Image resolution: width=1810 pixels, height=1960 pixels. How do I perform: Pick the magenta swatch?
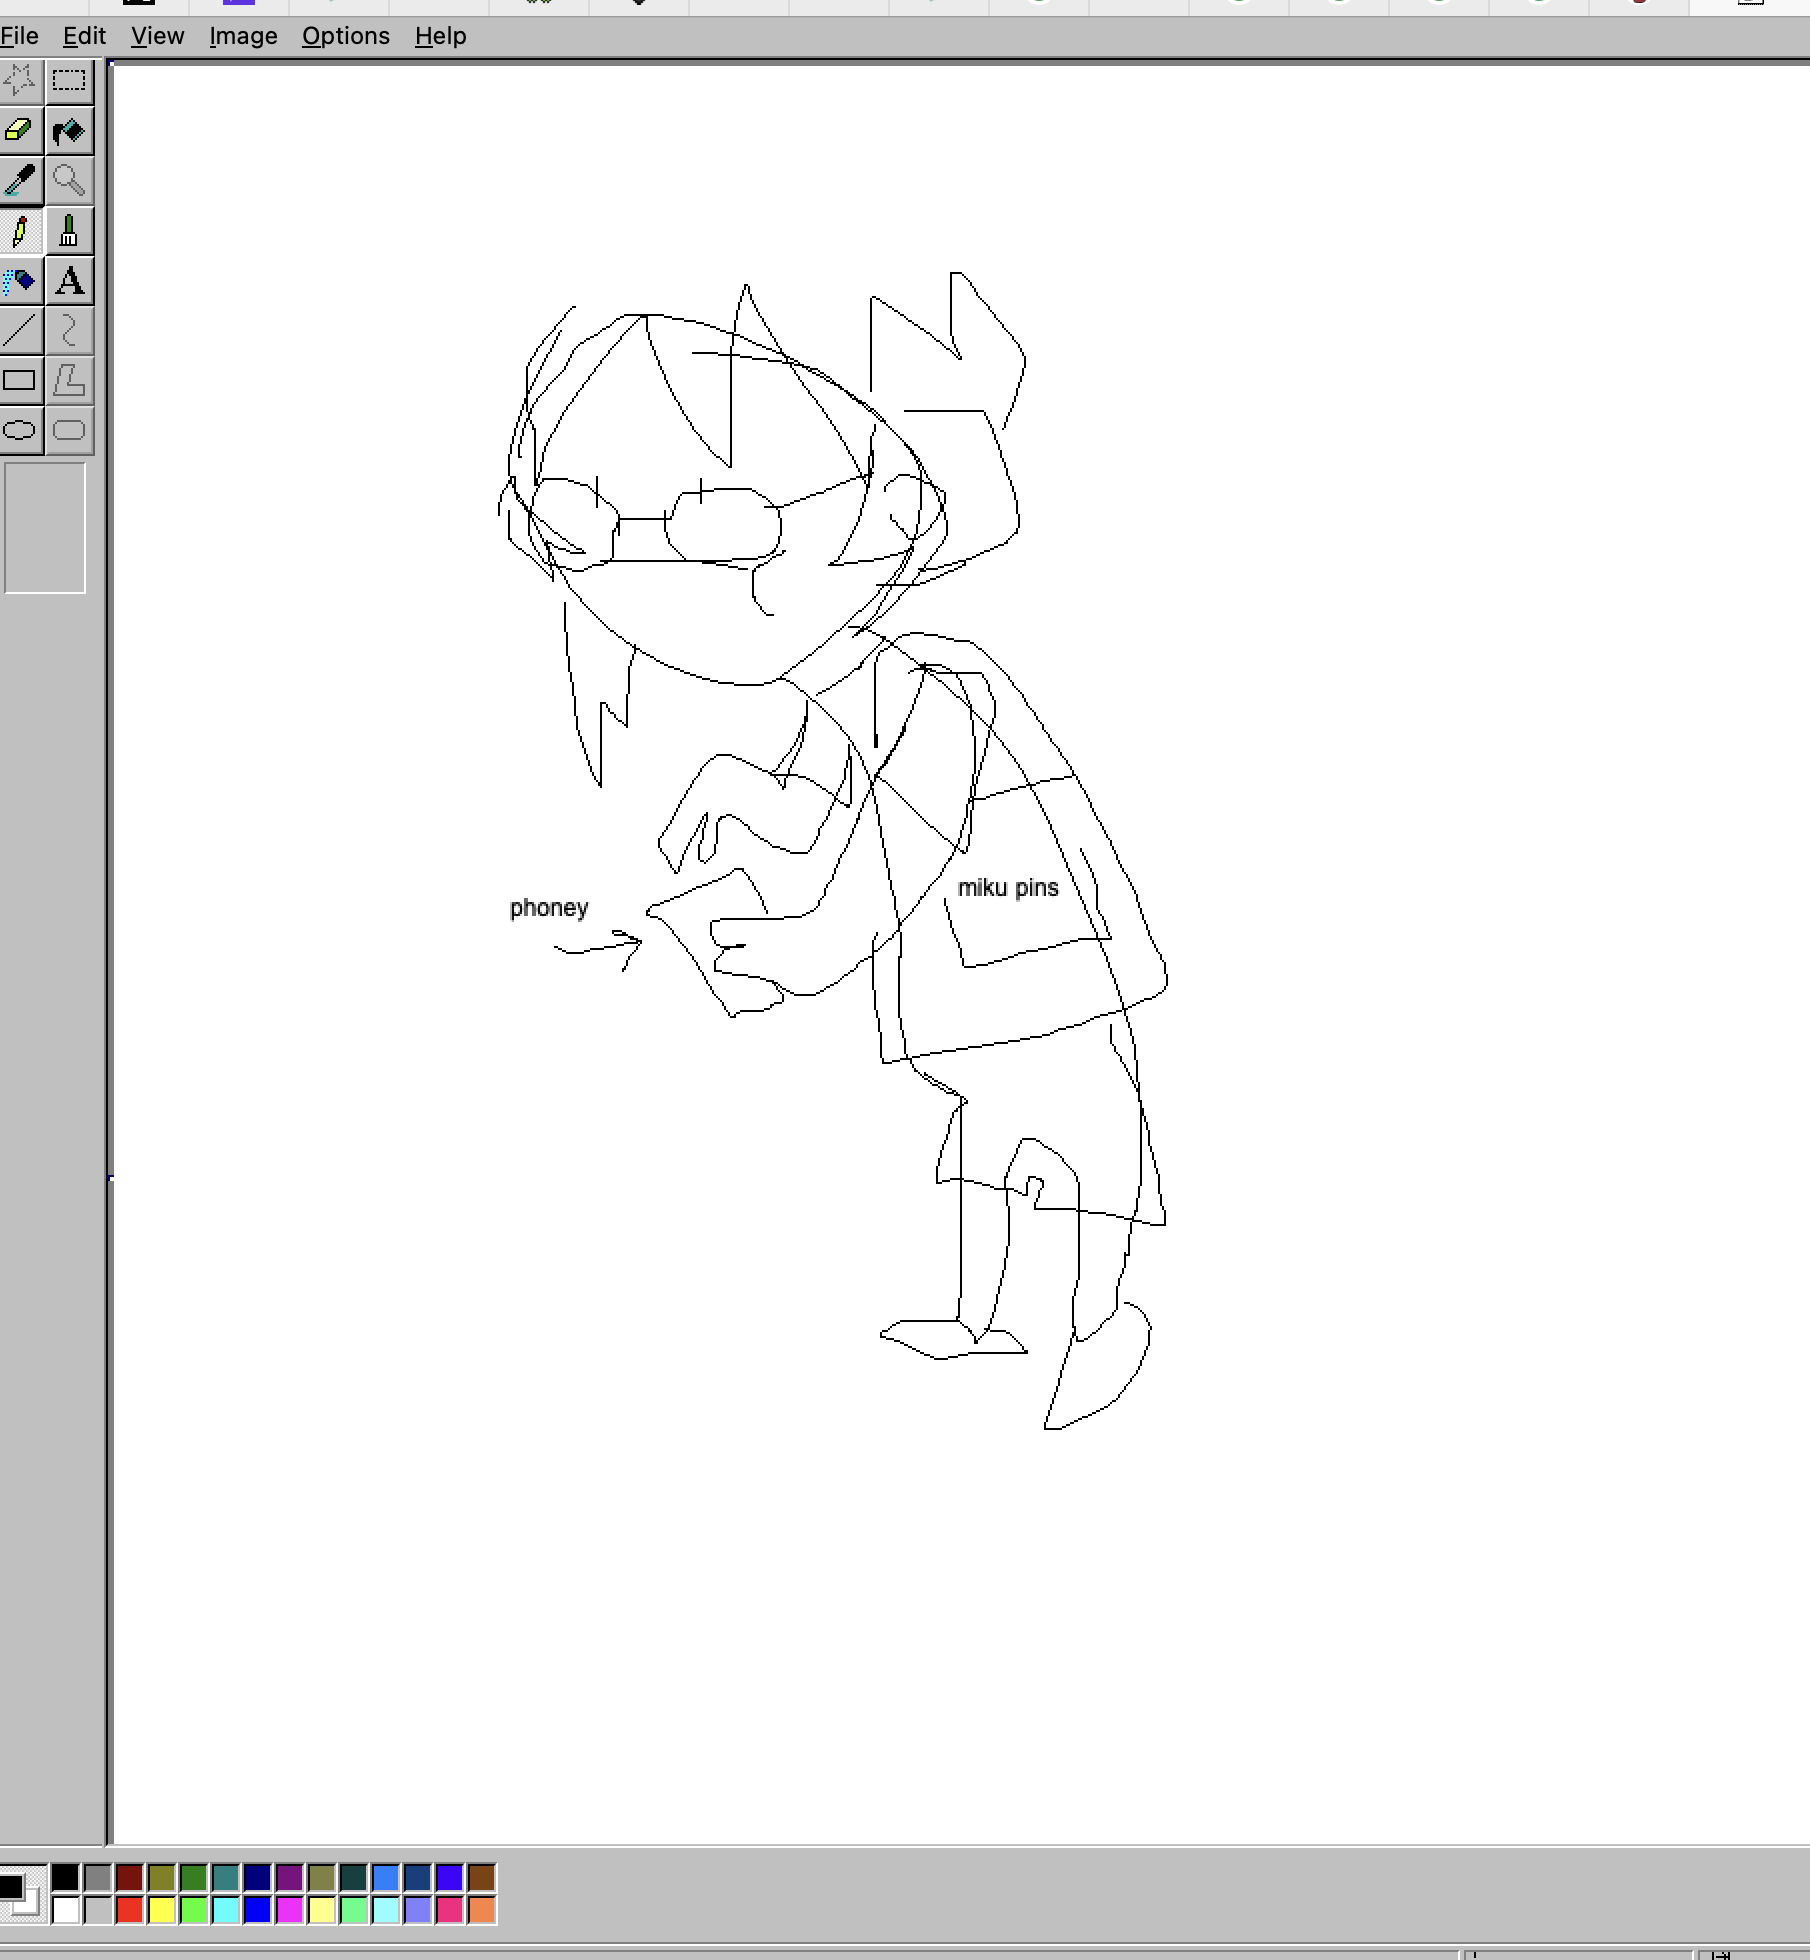point(290,1910)
